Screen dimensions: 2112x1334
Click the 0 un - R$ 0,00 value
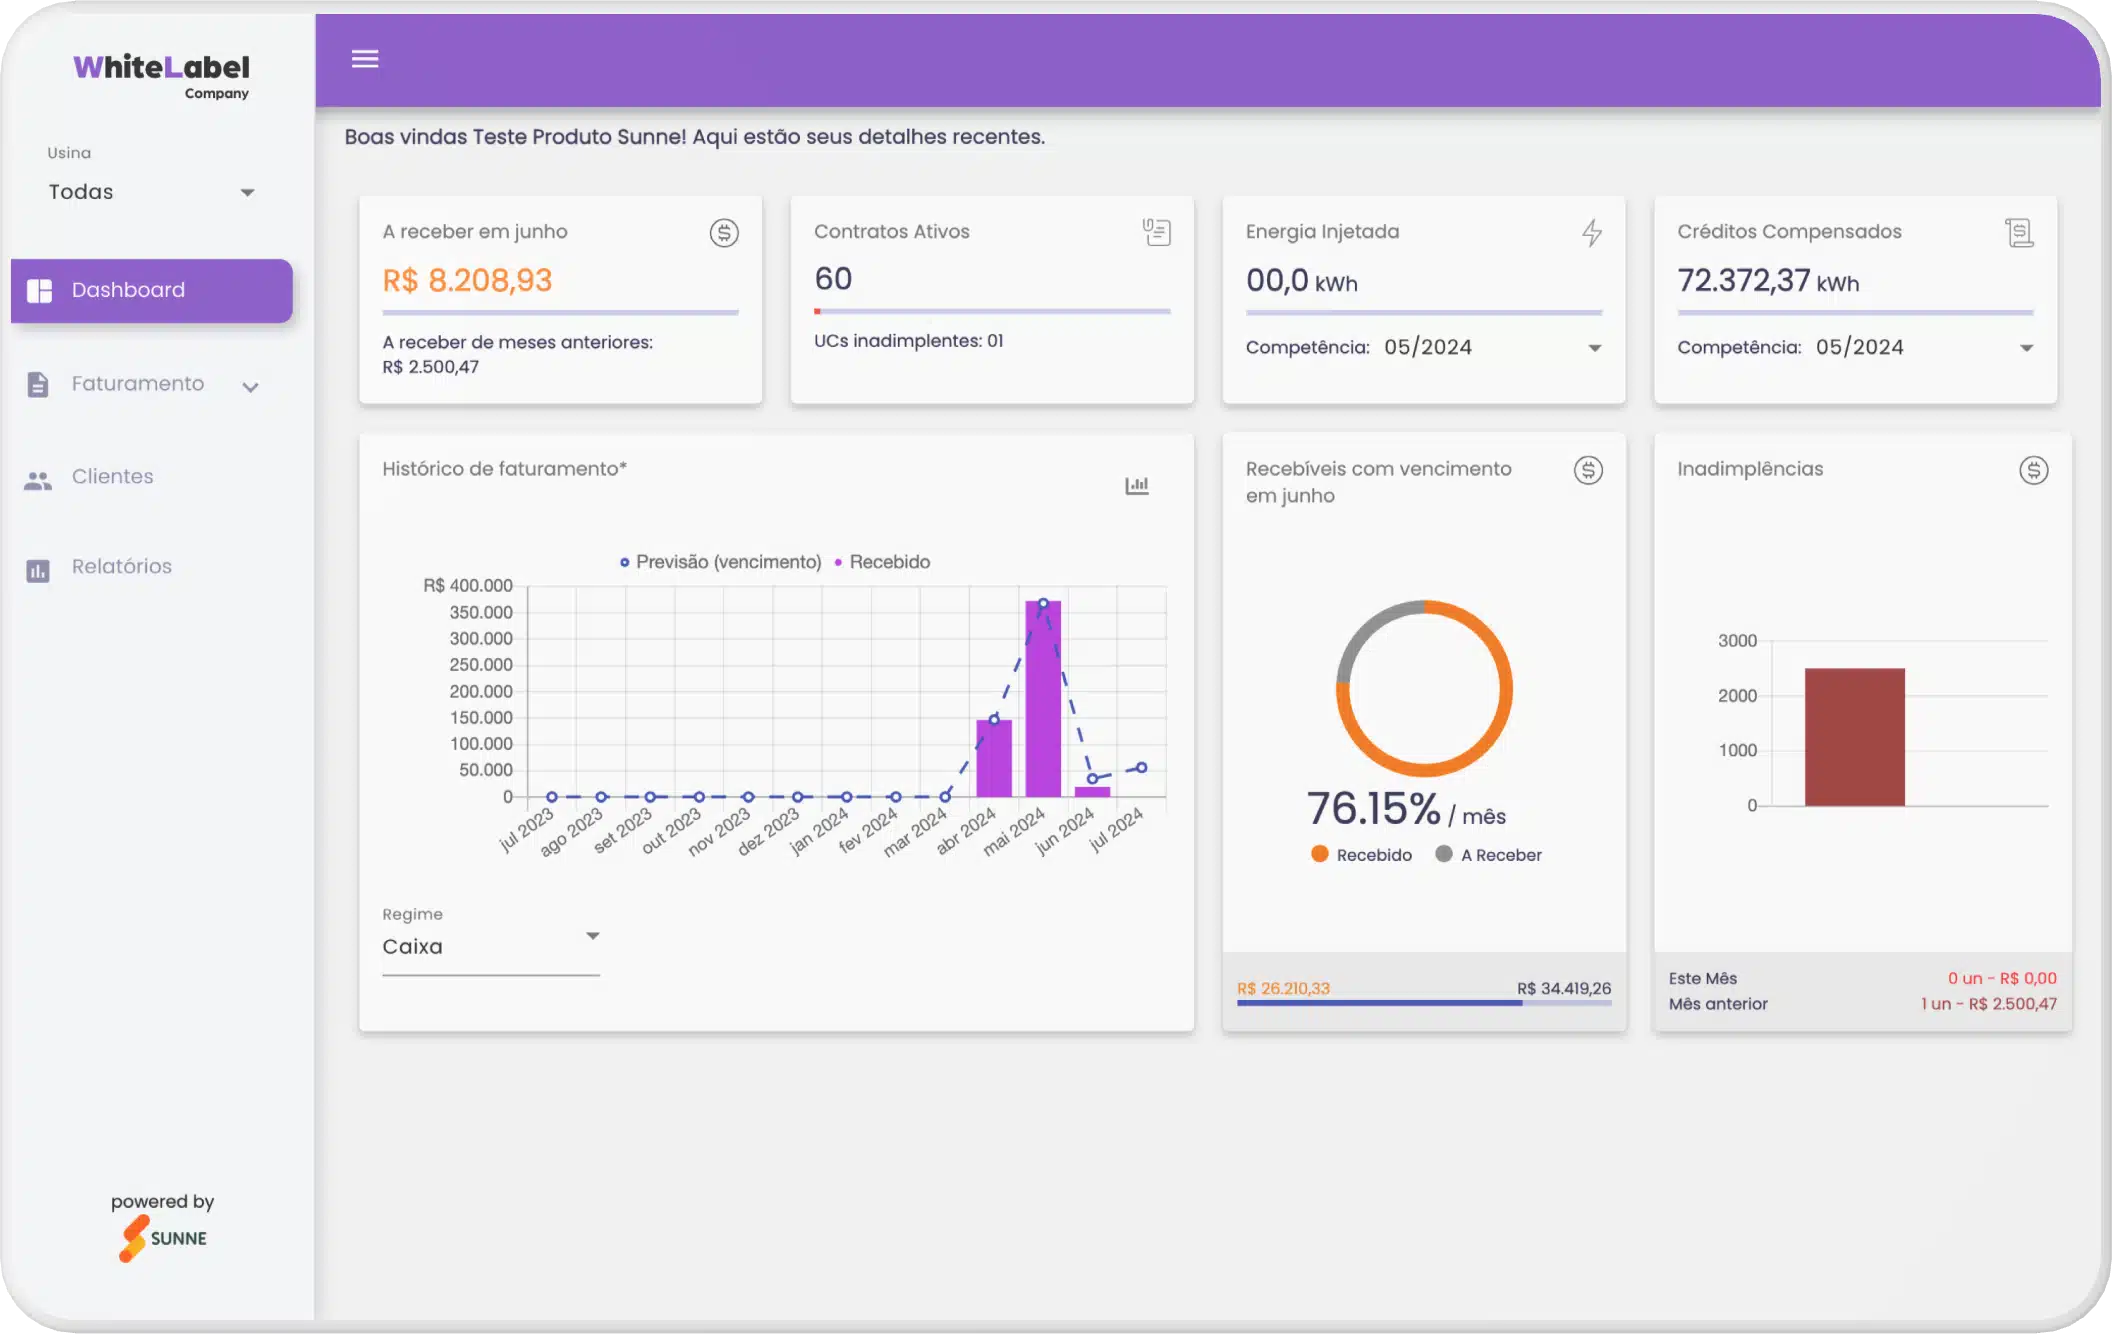click(2002, 978)
